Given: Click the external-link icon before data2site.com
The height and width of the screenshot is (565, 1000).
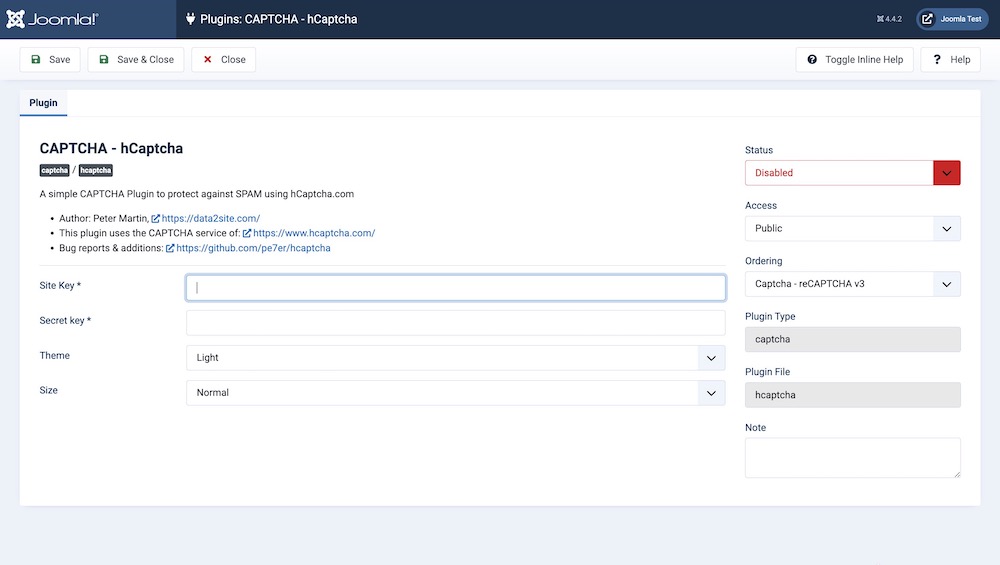Looking at the screenshot, I should coord(156,218).
